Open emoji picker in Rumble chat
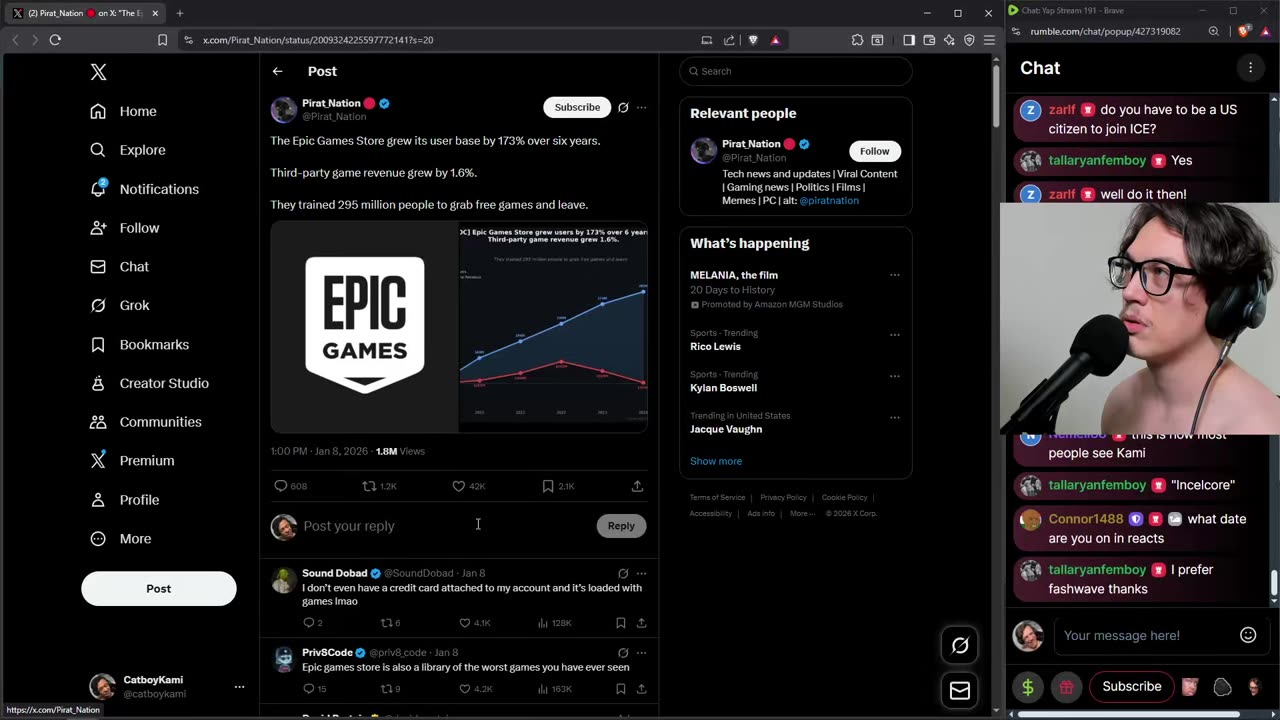Viewport: 1280px width, 720px height. point(1248,635)
